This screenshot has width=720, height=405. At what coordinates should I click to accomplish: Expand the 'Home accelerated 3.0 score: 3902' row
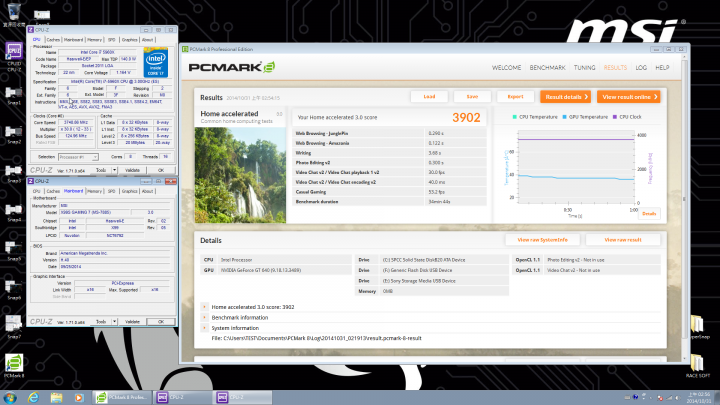pyautogui.click(x=205, y=307)
